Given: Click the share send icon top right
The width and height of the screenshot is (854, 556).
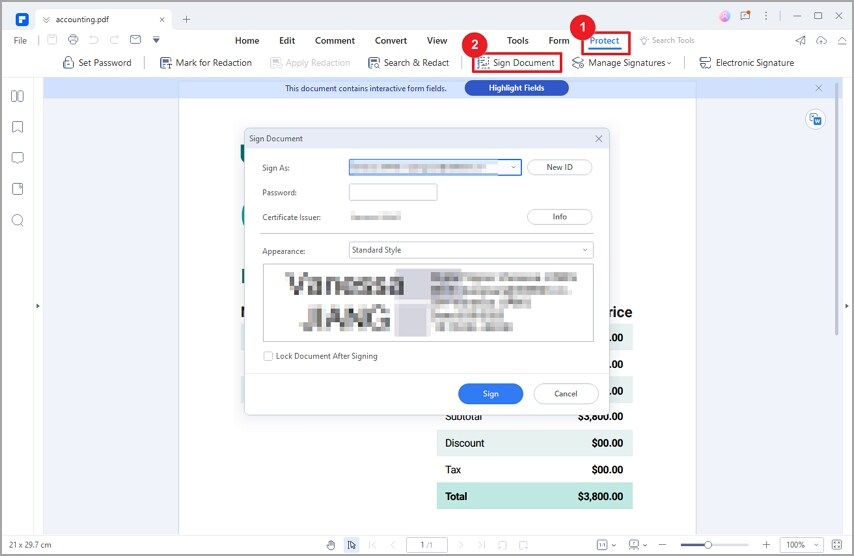Looking at the screenshot, I should (800, 40).
